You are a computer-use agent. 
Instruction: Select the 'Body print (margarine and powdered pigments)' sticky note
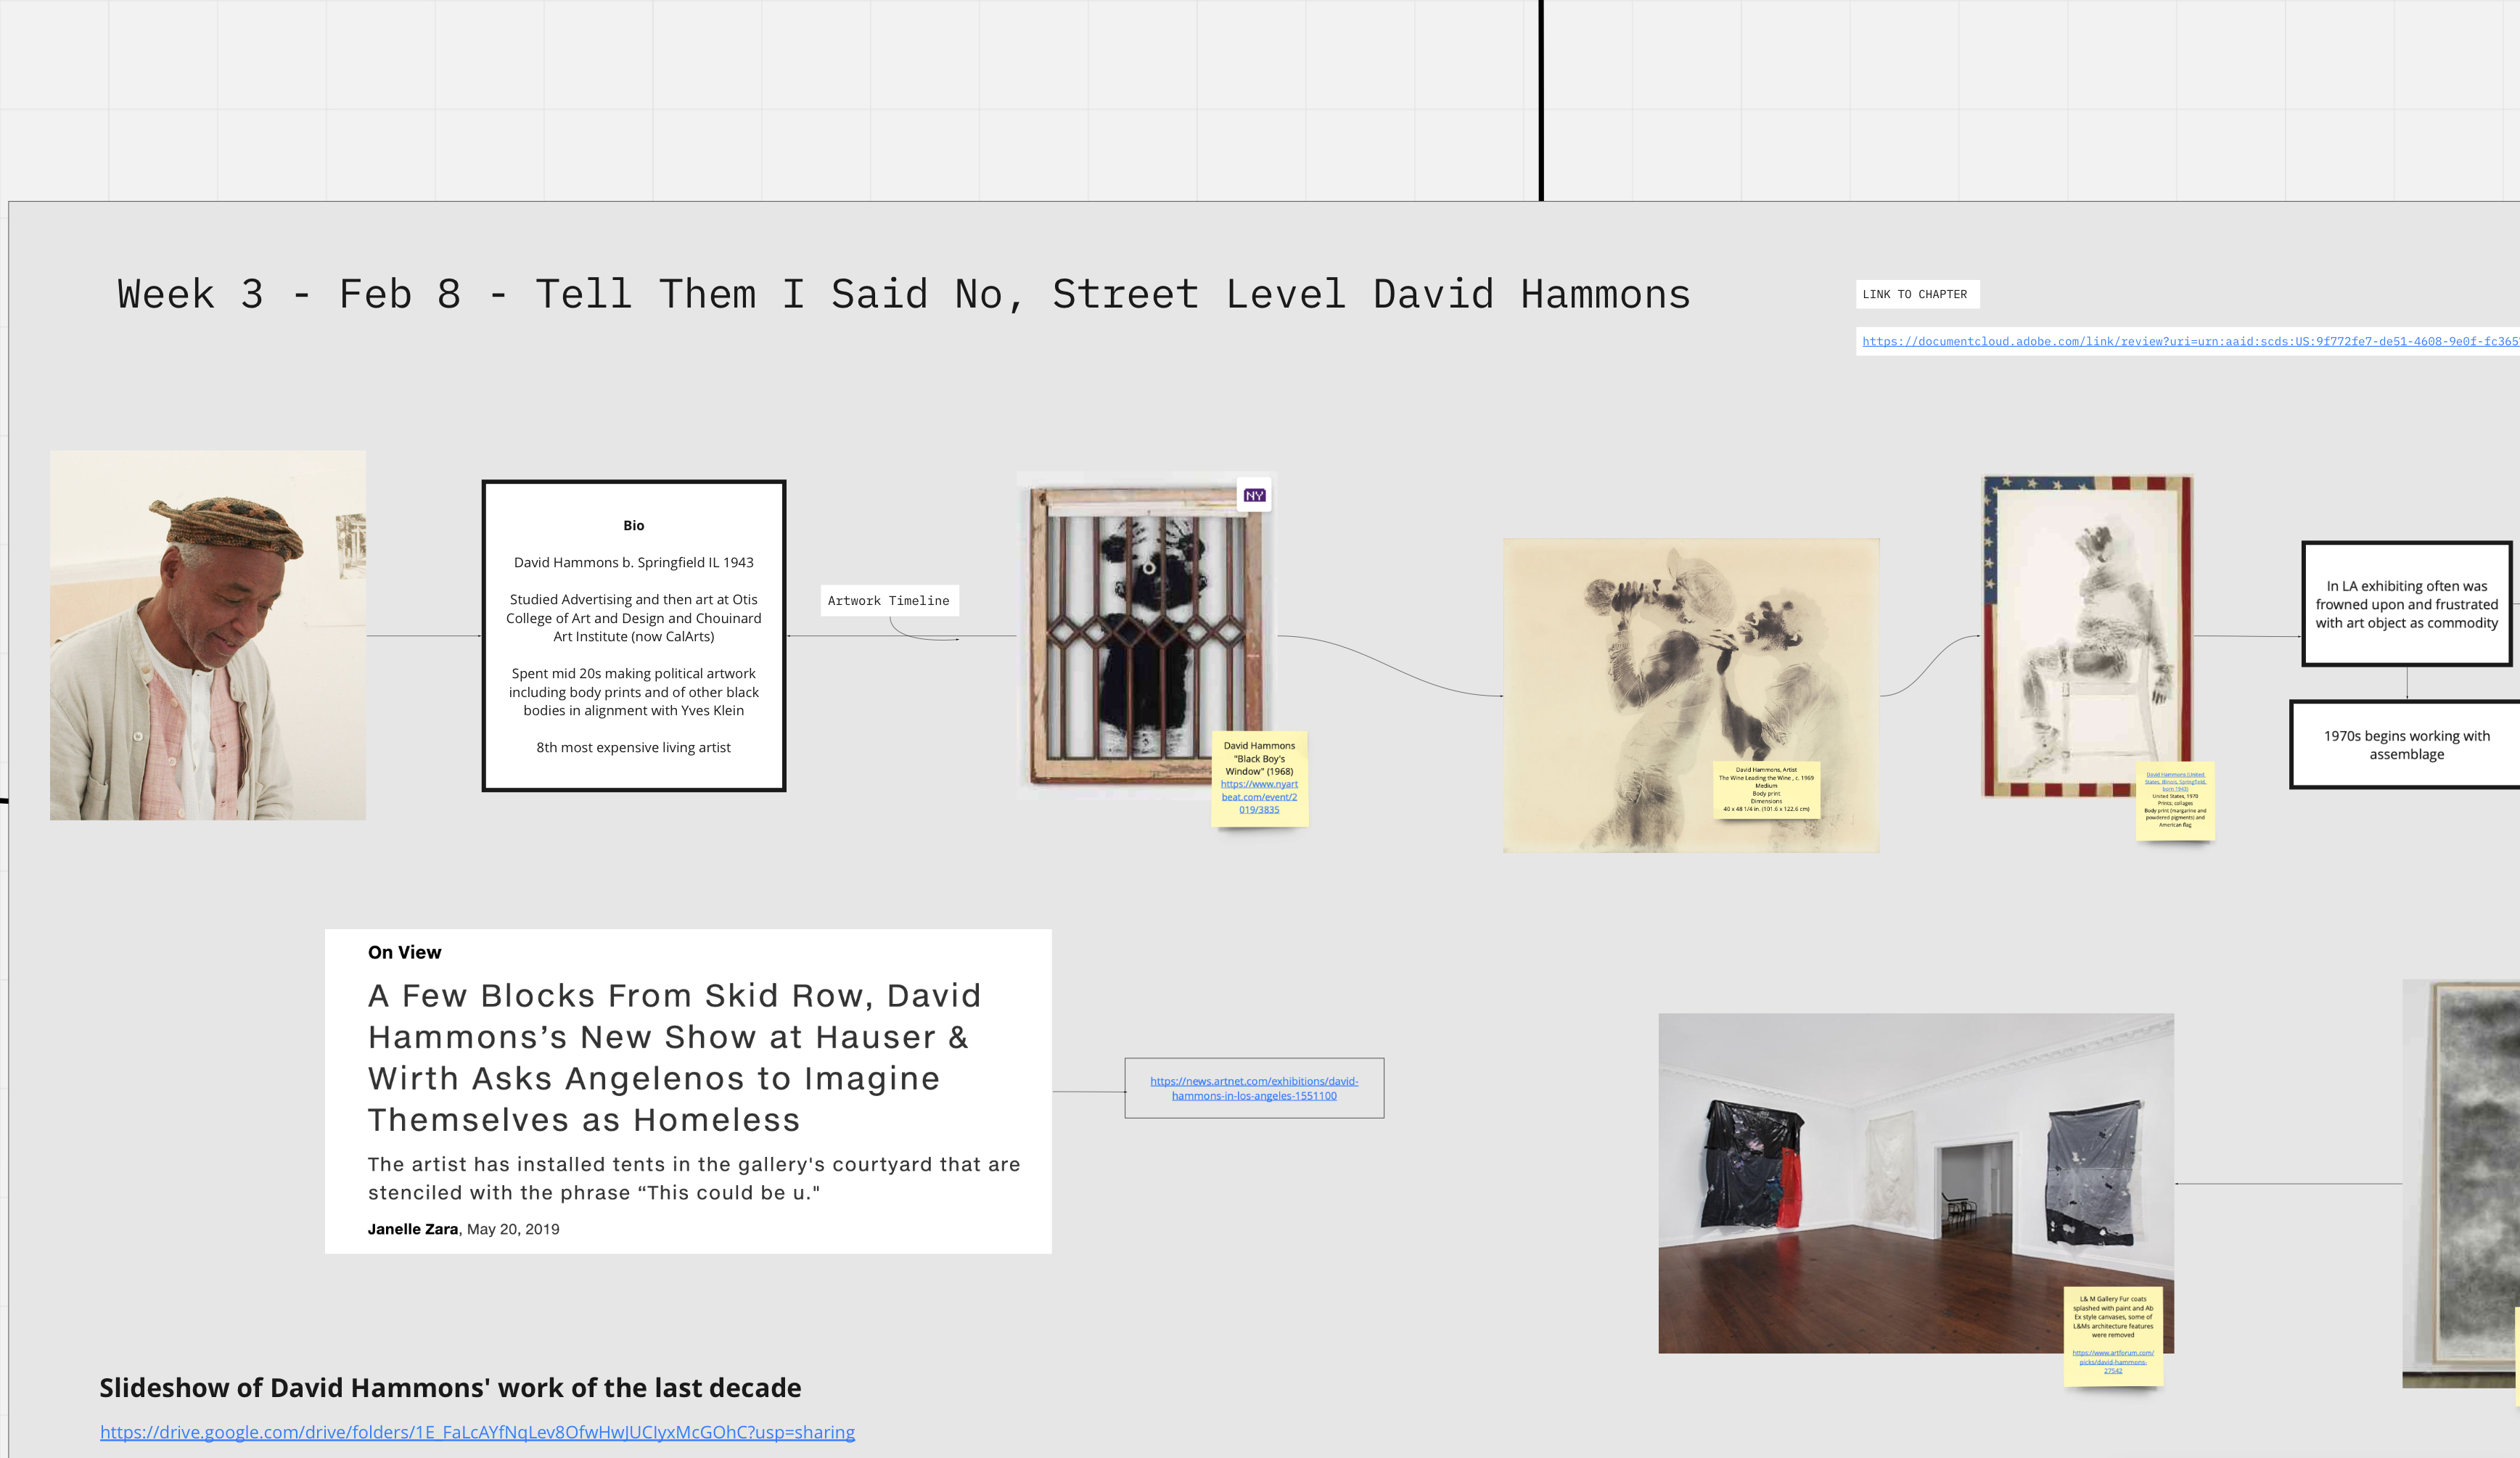click(2175, 802)
